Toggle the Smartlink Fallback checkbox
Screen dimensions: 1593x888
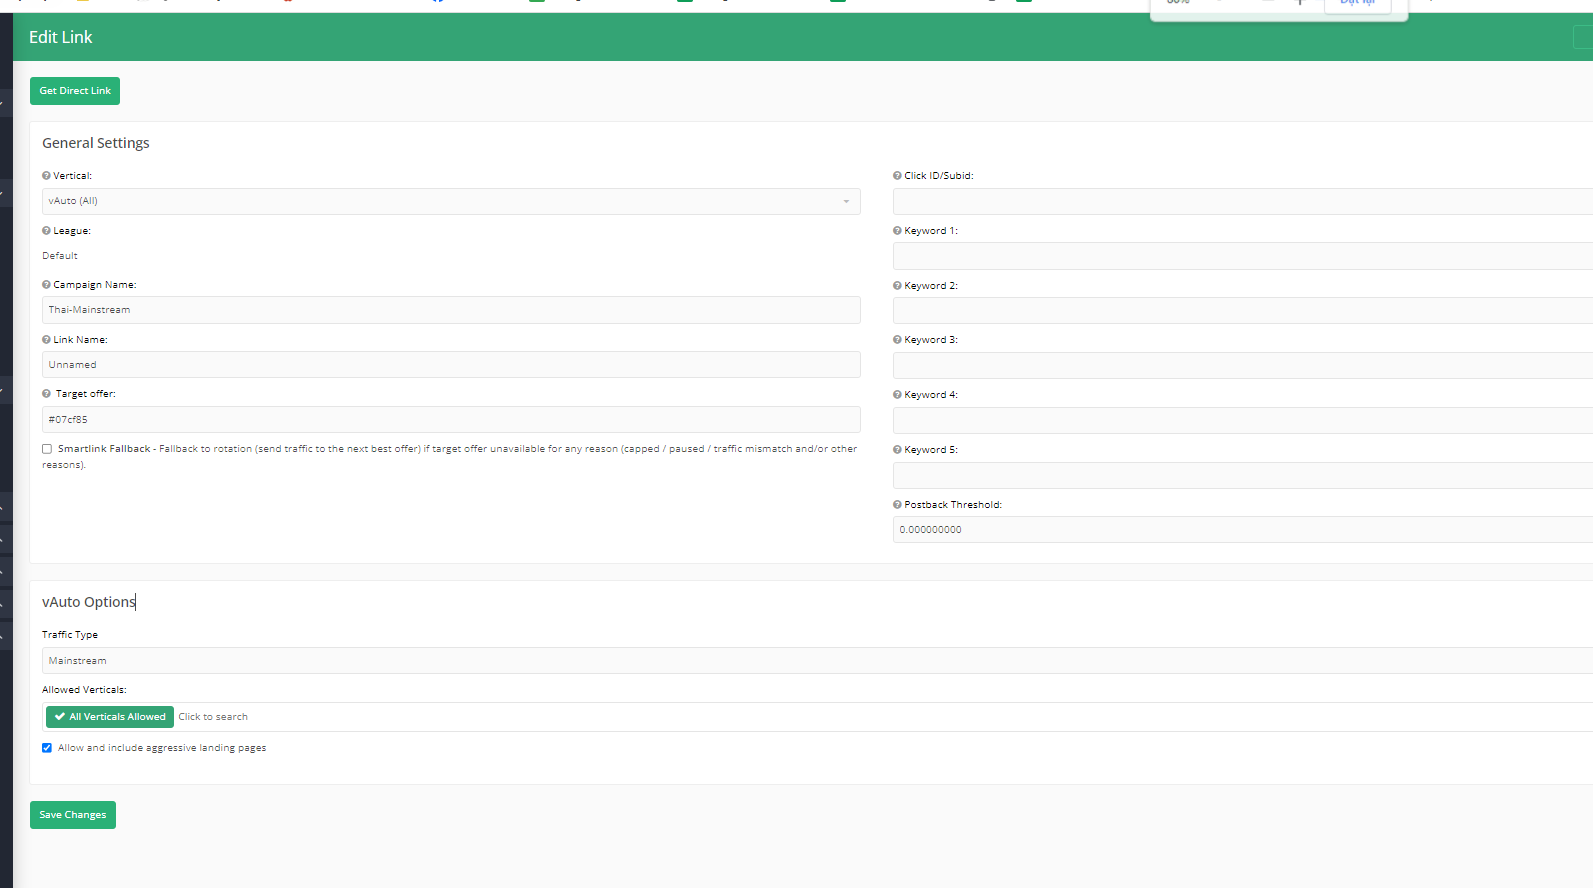[47, 449]
